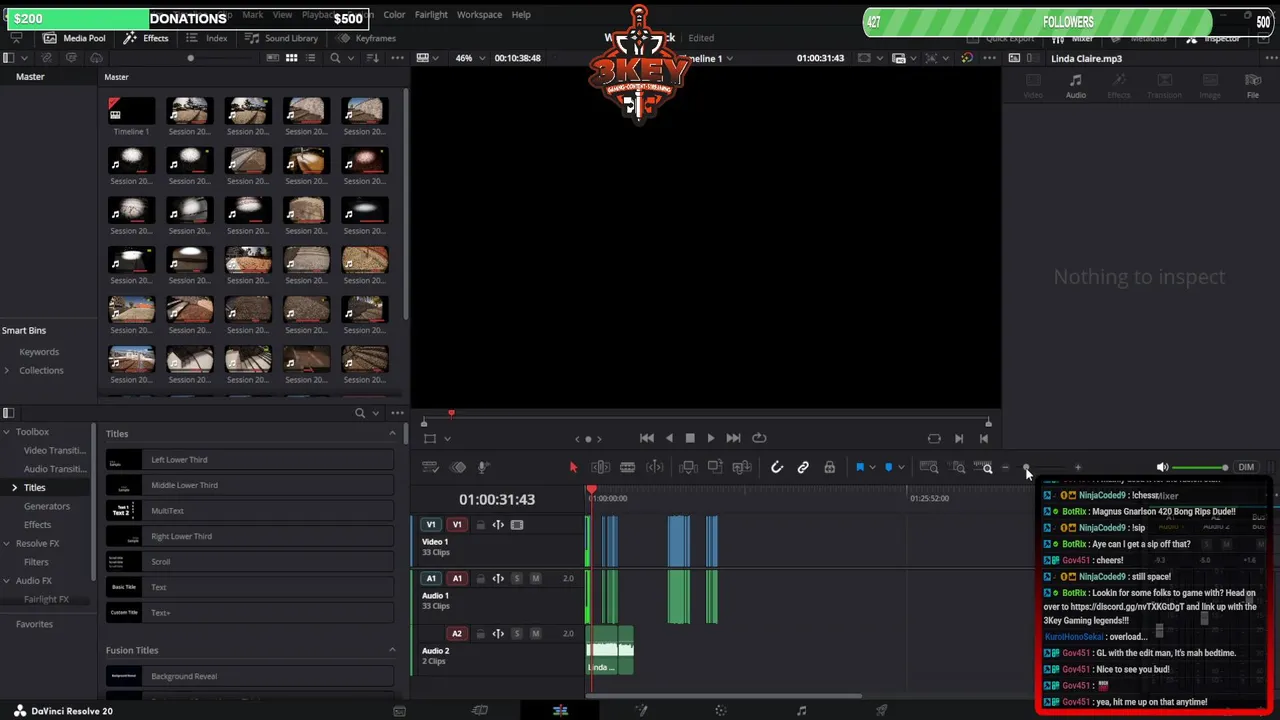Open the Color menu
This screenshot has height=720, width=1280.
(394, 15)
